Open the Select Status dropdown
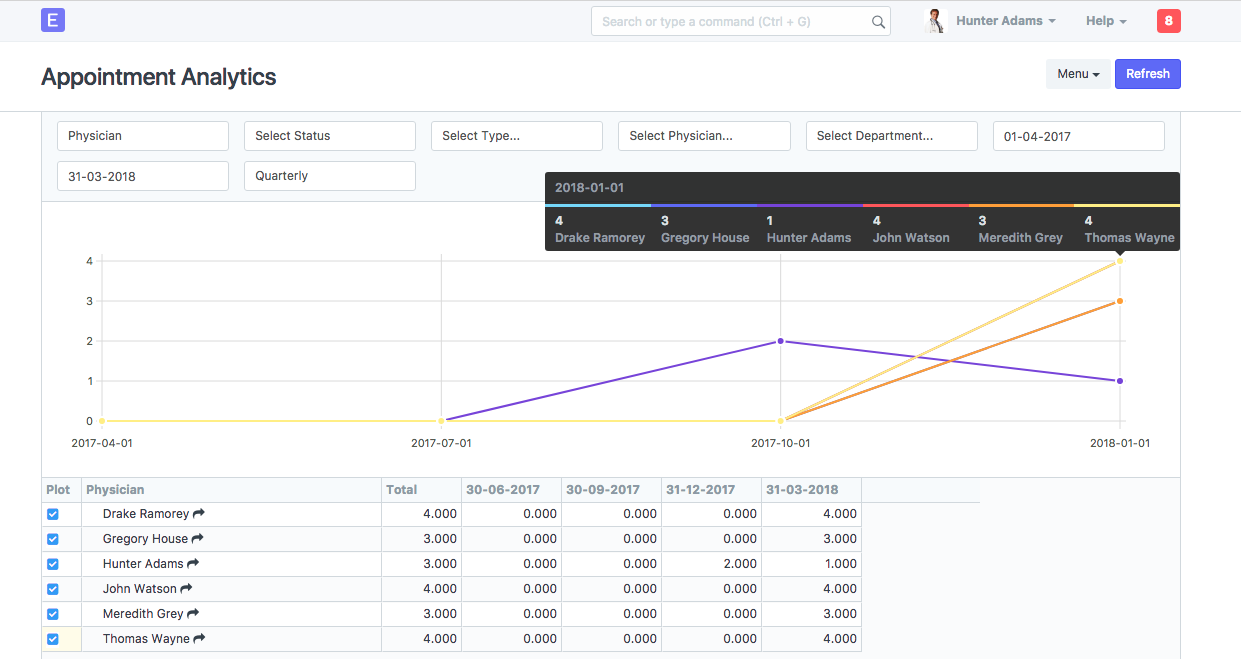The image size is (1241, 659). (x=330, y=135)
